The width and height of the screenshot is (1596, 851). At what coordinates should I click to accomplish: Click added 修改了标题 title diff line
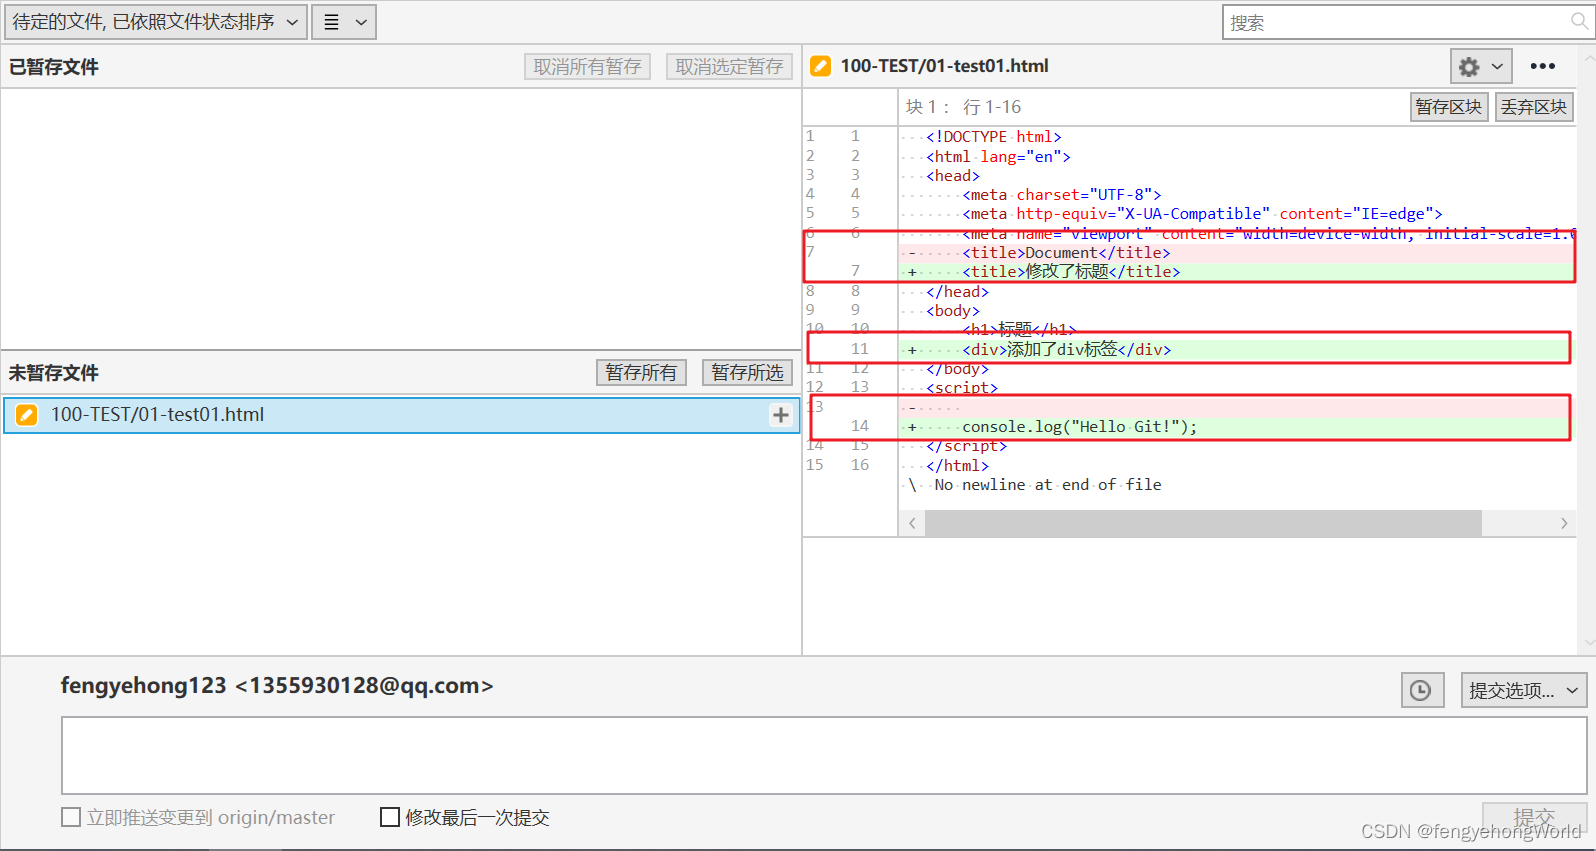(1236, 272)
